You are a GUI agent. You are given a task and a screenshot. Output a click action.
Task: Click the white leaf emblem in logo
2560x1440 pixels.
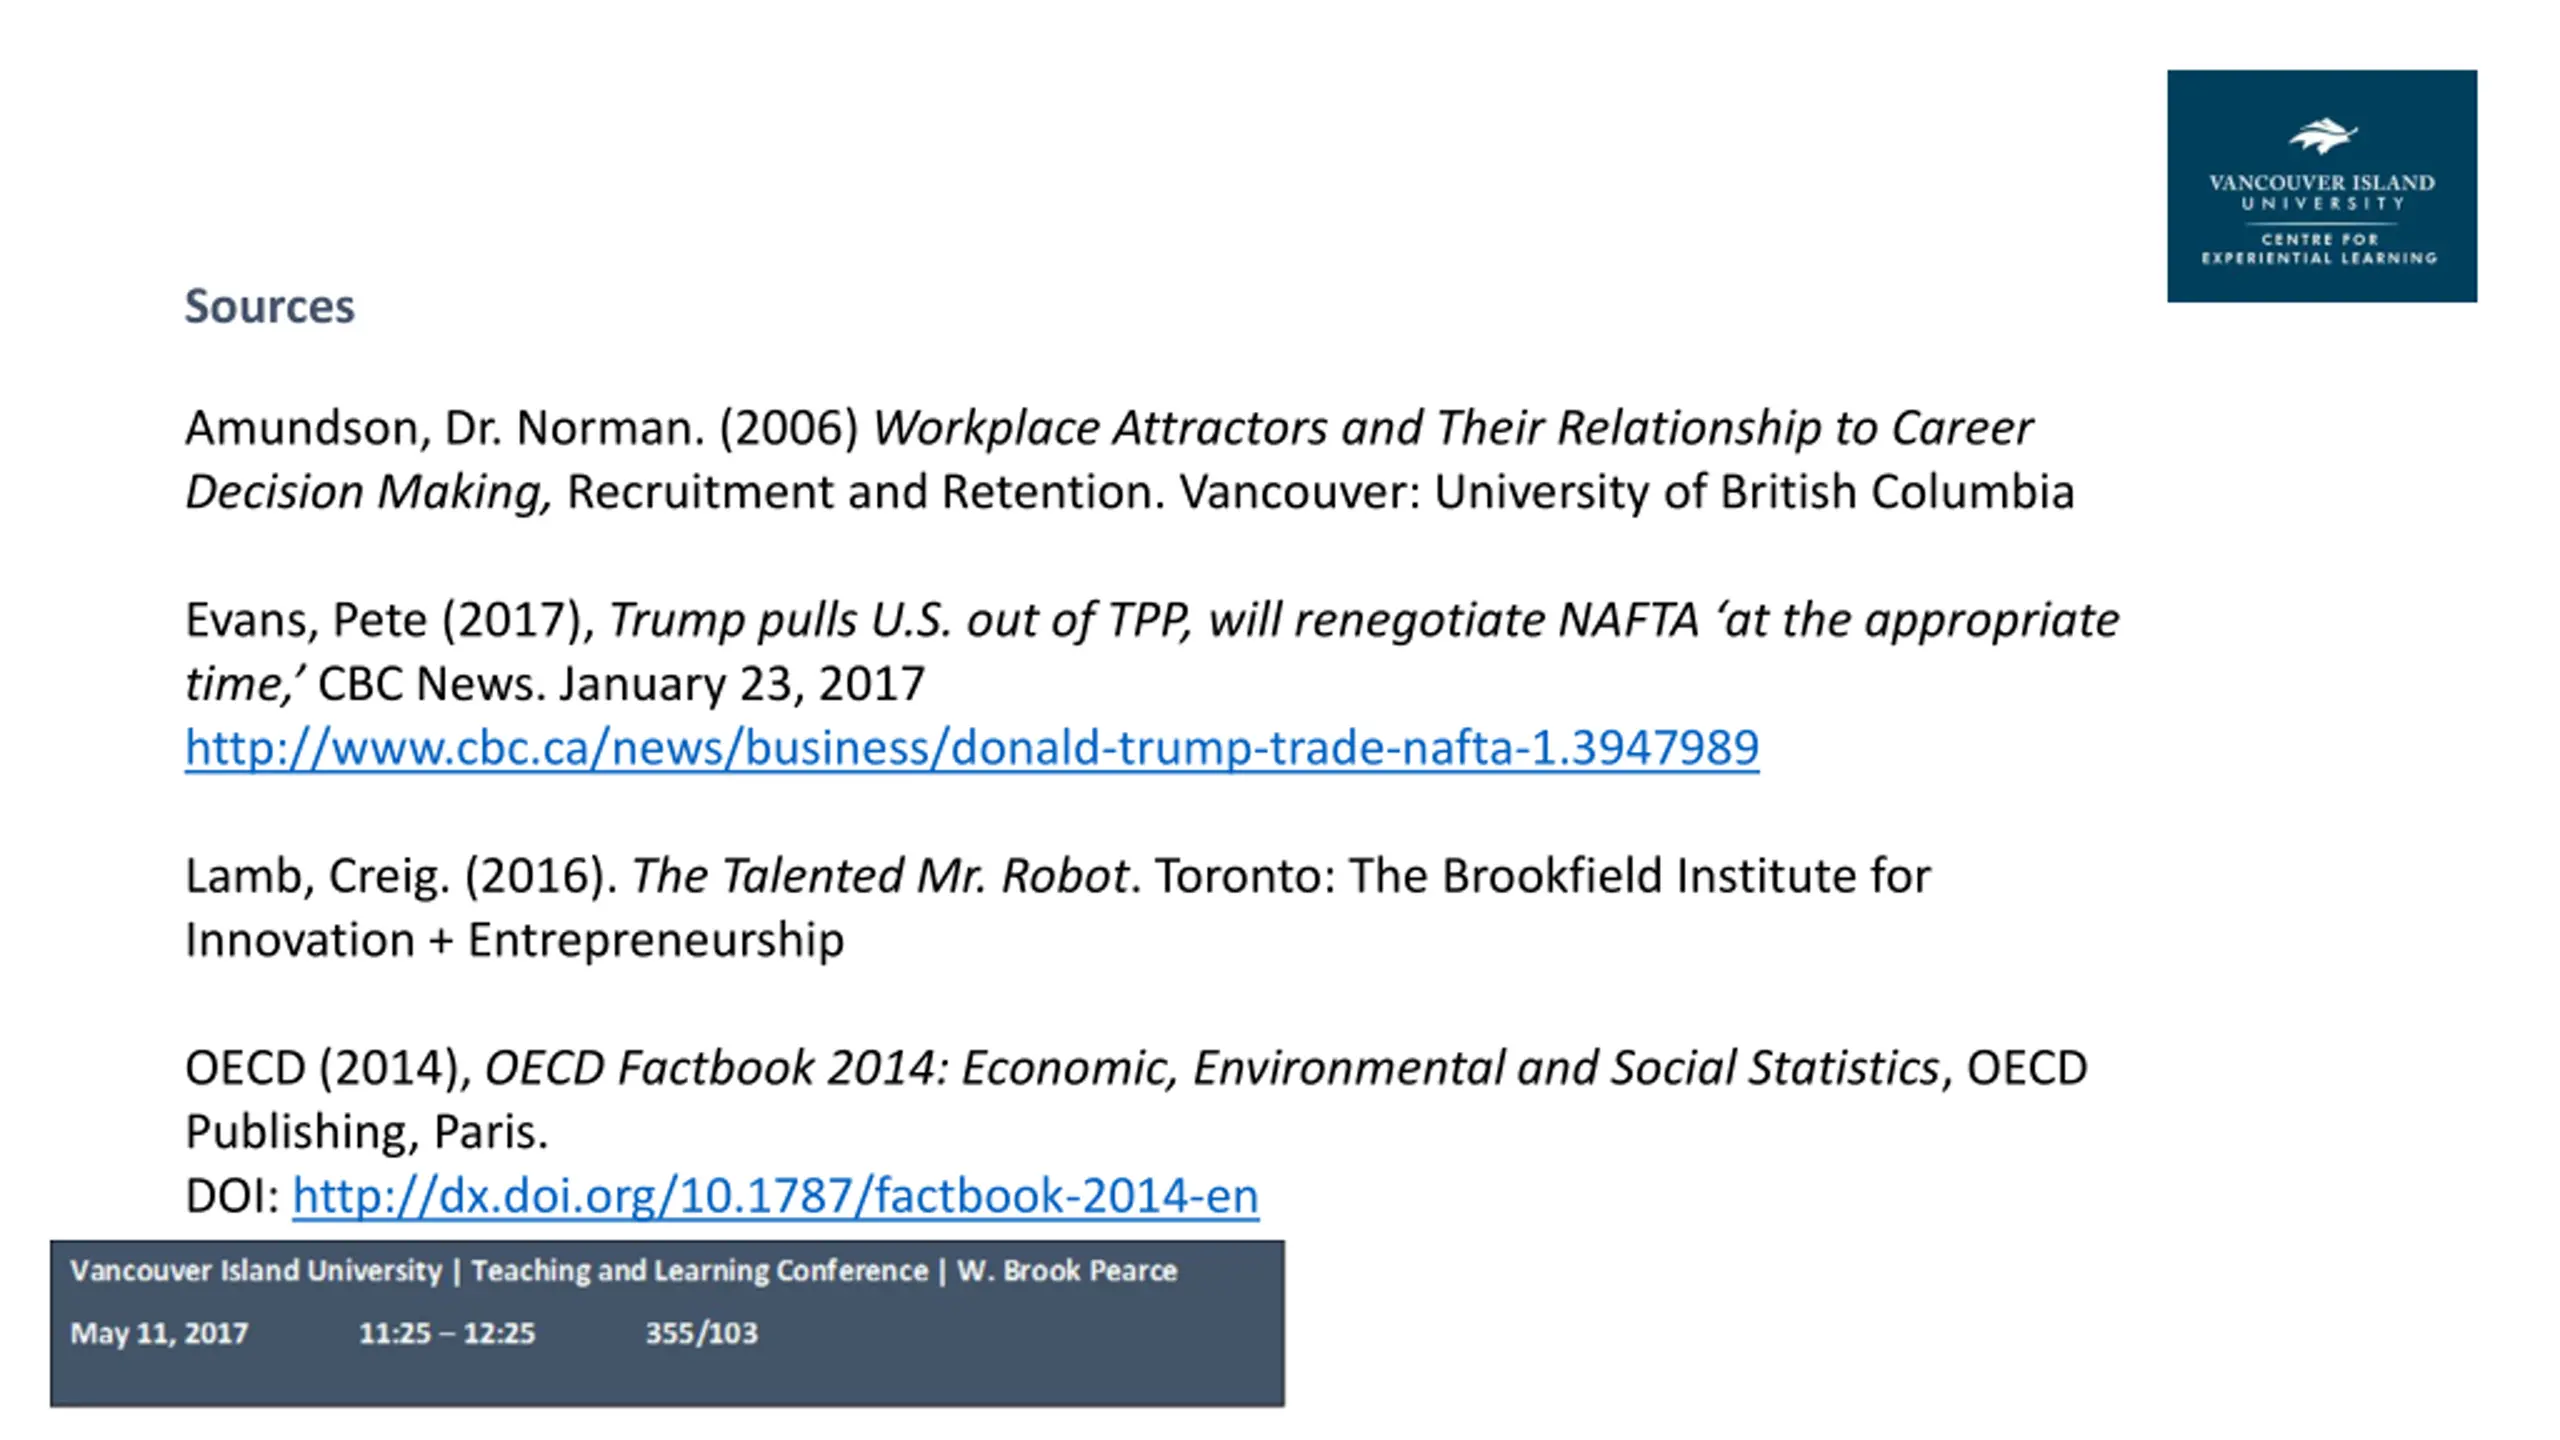pos(2322,136)
